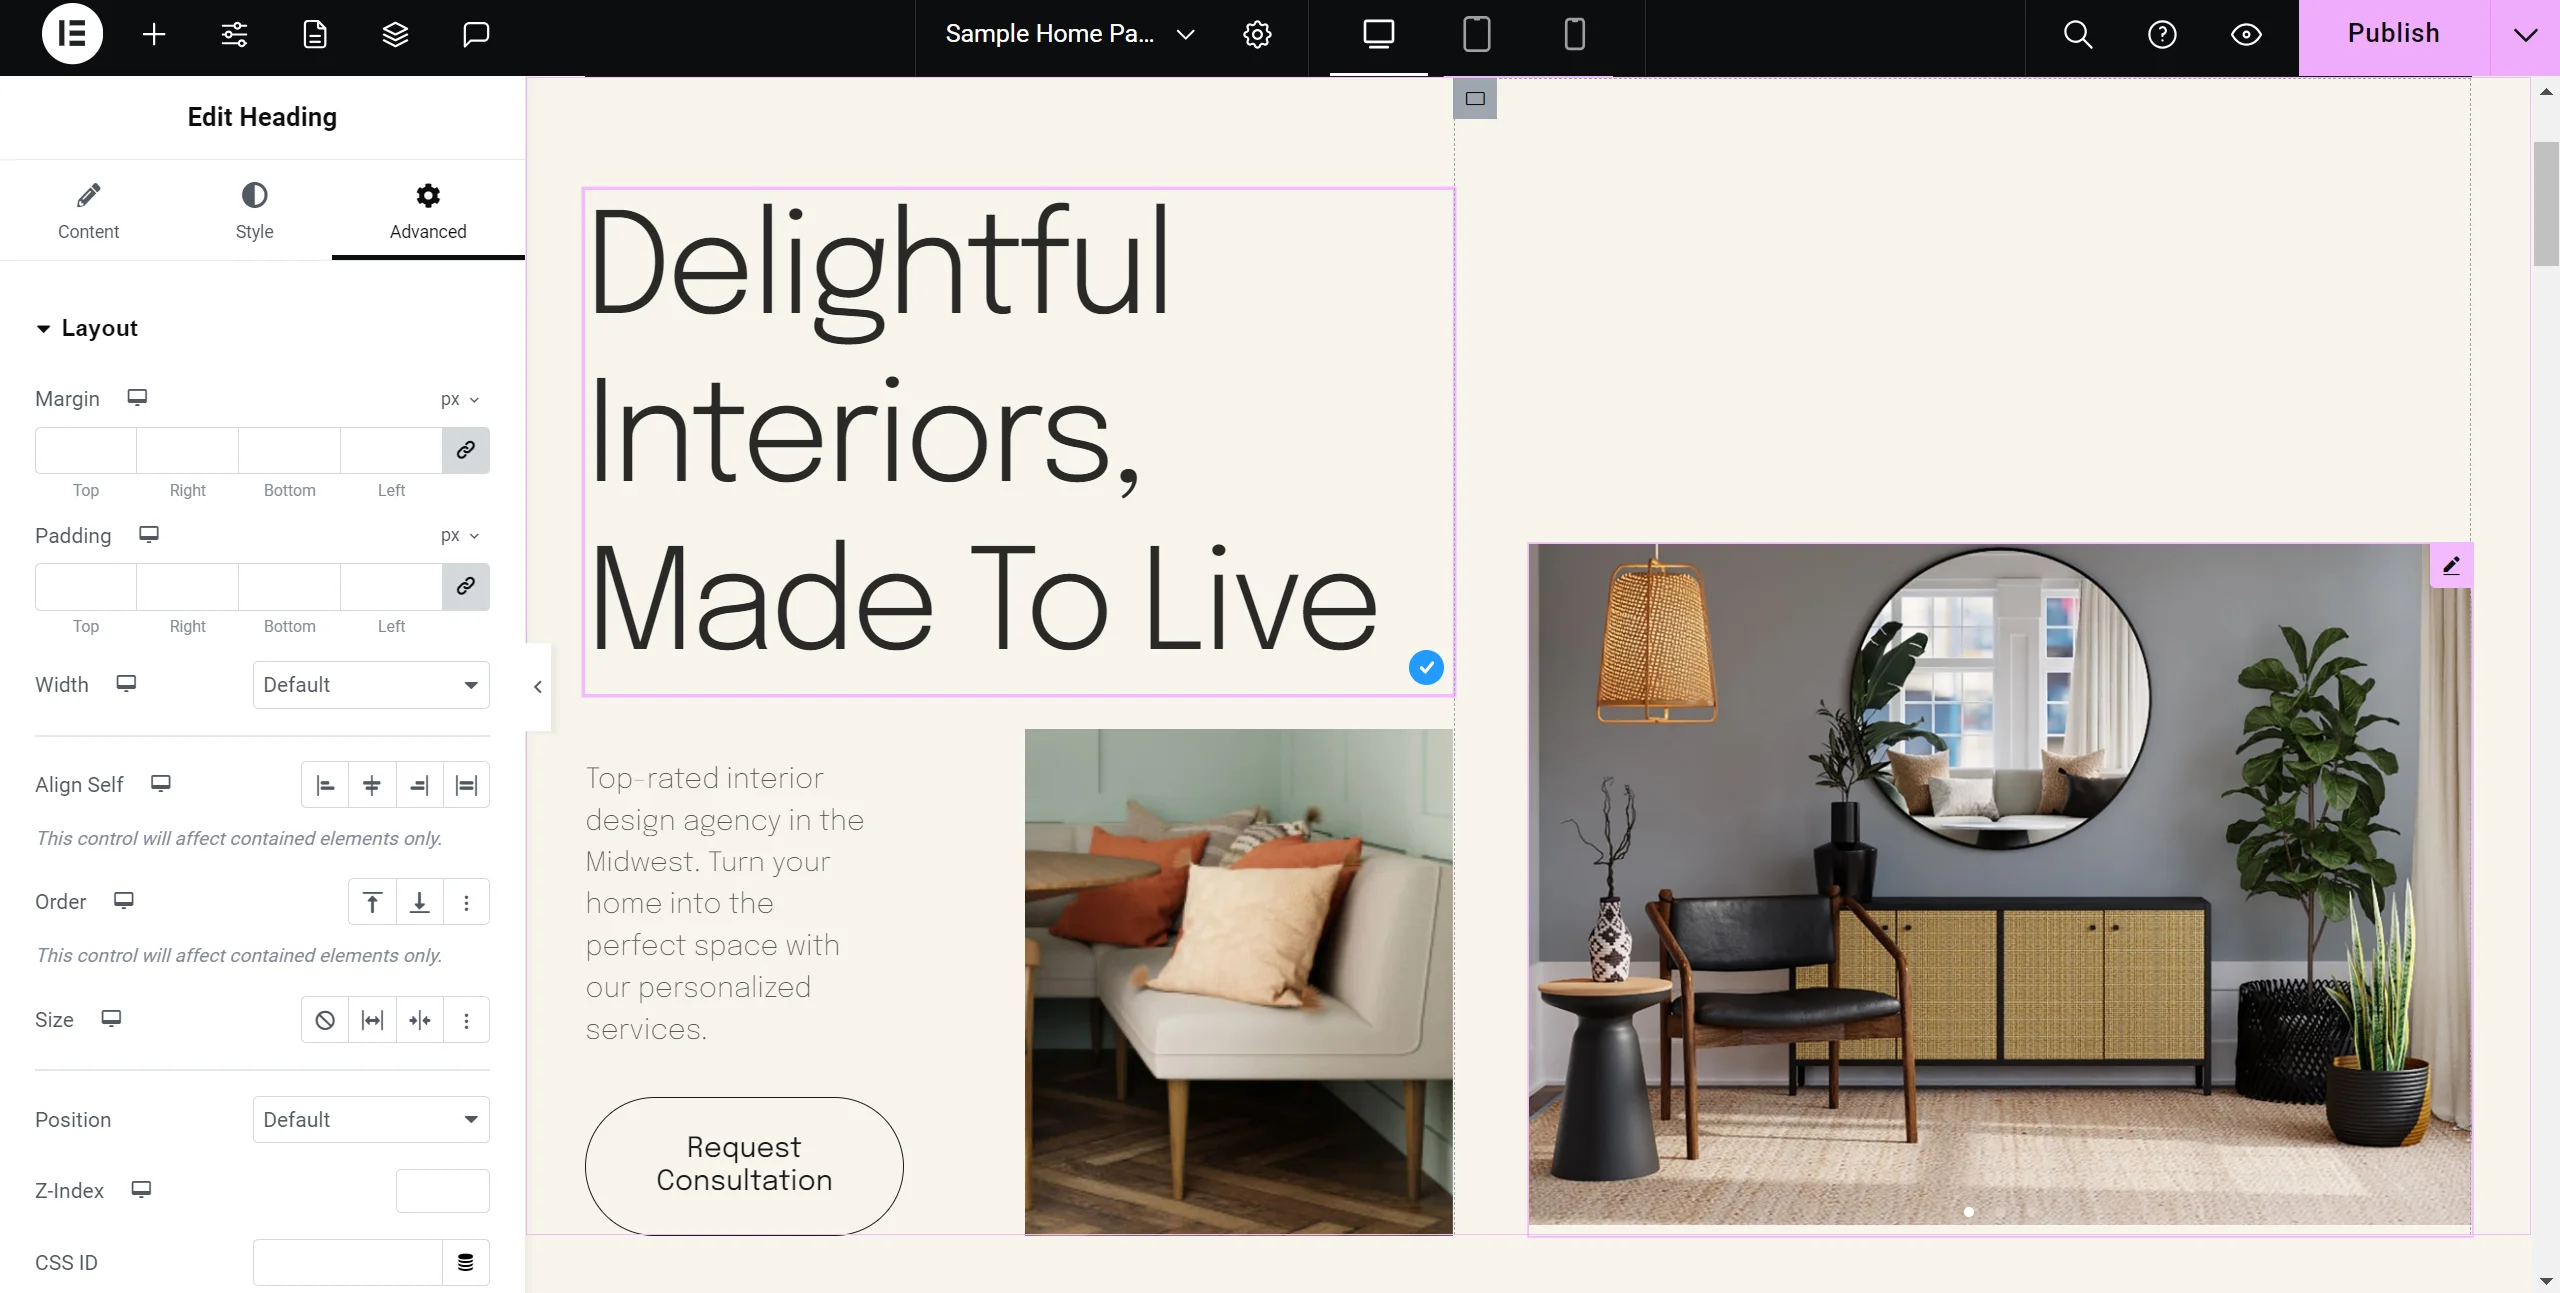
Task: Click the Z-Index input field
Action: click(x=442, y=1189)
